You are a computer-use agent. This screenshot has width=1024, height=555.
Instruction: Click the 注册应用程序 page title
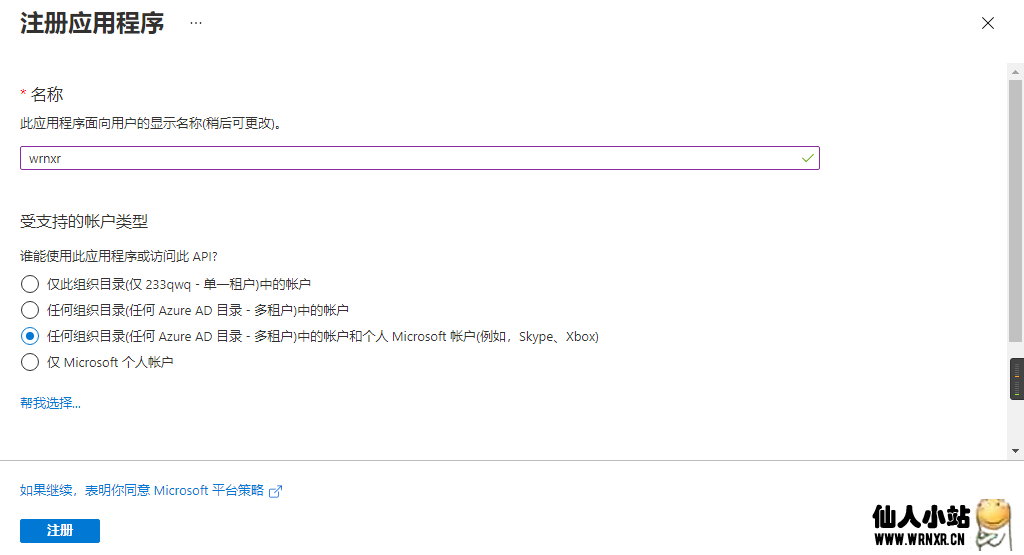point(92,24)
